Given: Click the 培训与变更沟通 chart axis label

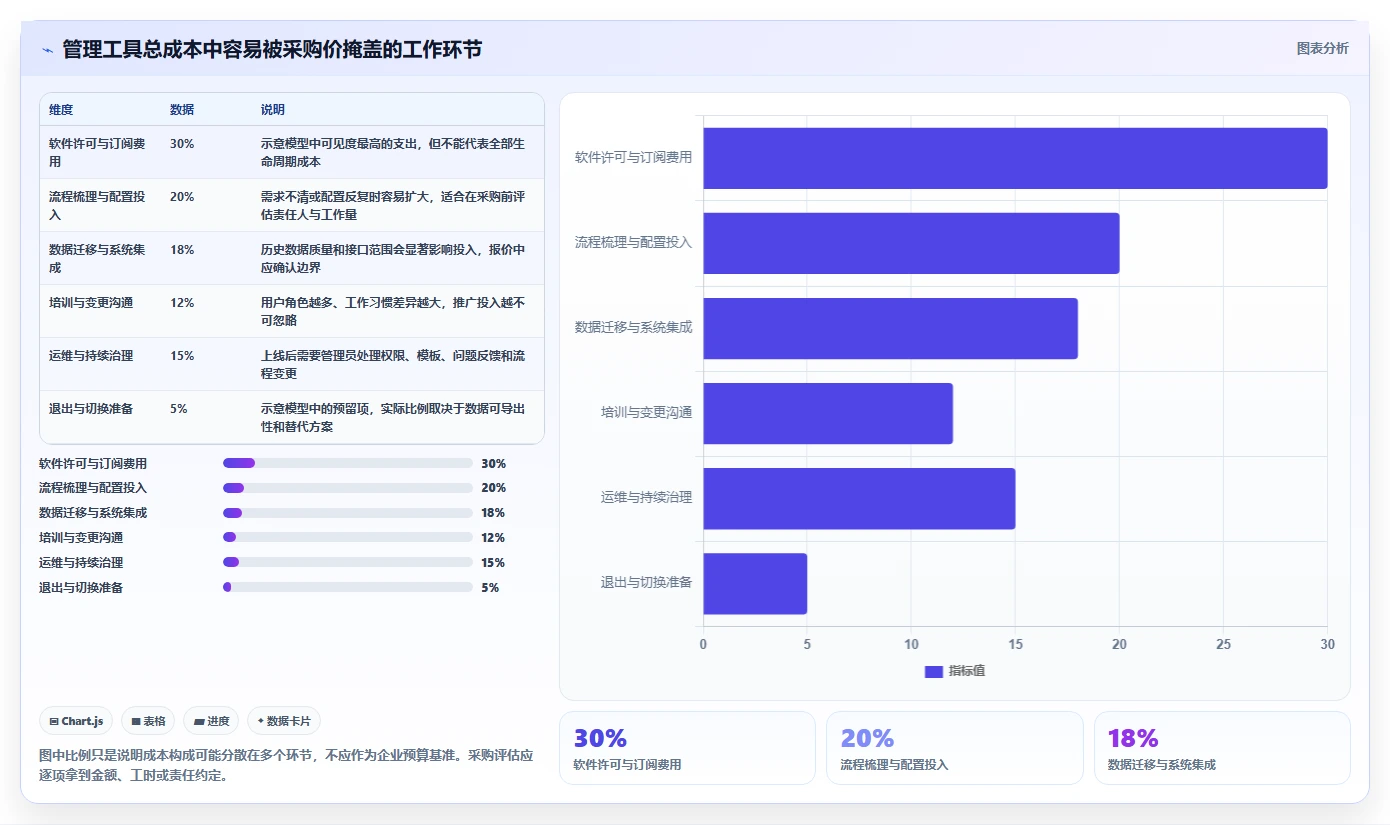Looking at the screenshot, I should 646,413.
